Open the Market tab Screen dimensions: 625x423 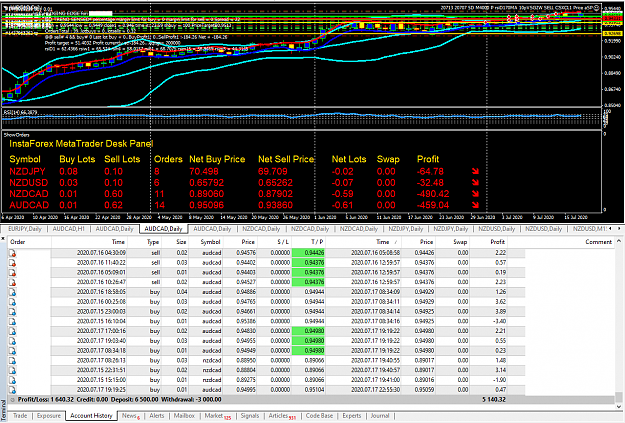click(217, 416)
